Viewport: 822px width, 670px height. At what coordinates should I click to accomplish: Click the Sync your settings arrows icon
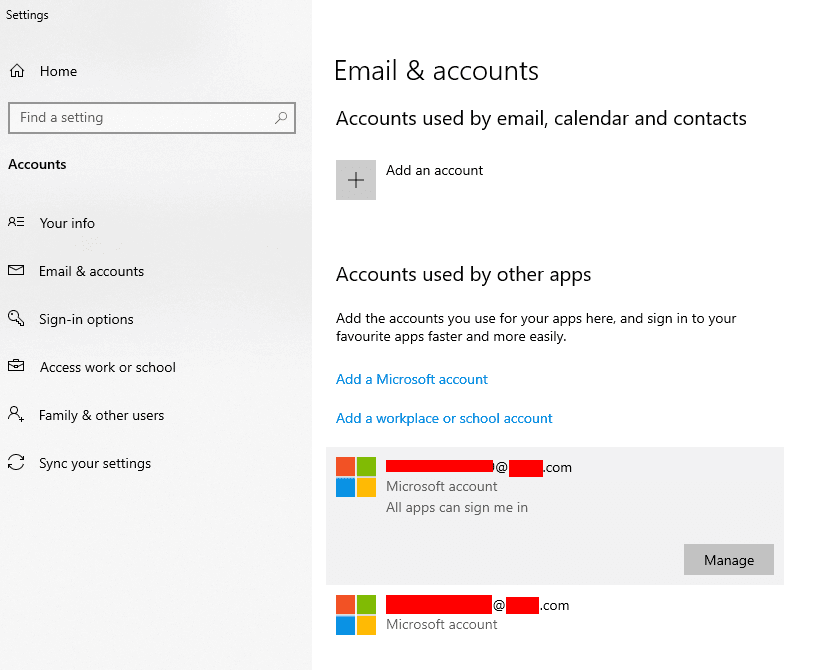(x=16, y=462)
